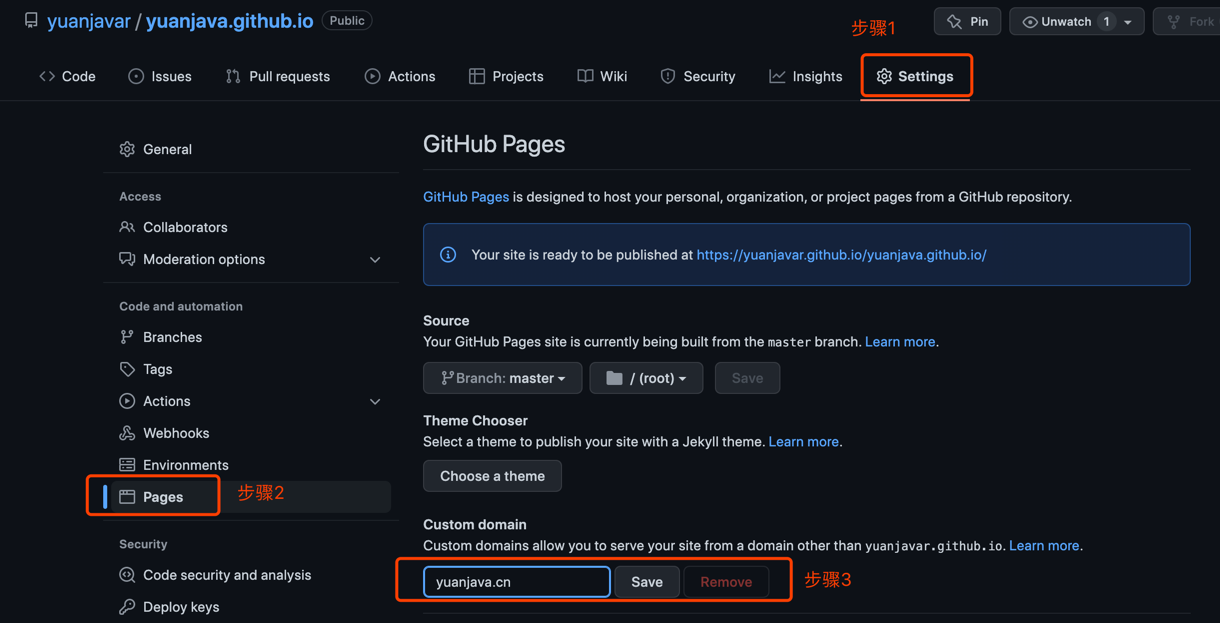Viewport: 1220px width, 623px height.
Task: Open Branches settings
Action: point(172,337)
